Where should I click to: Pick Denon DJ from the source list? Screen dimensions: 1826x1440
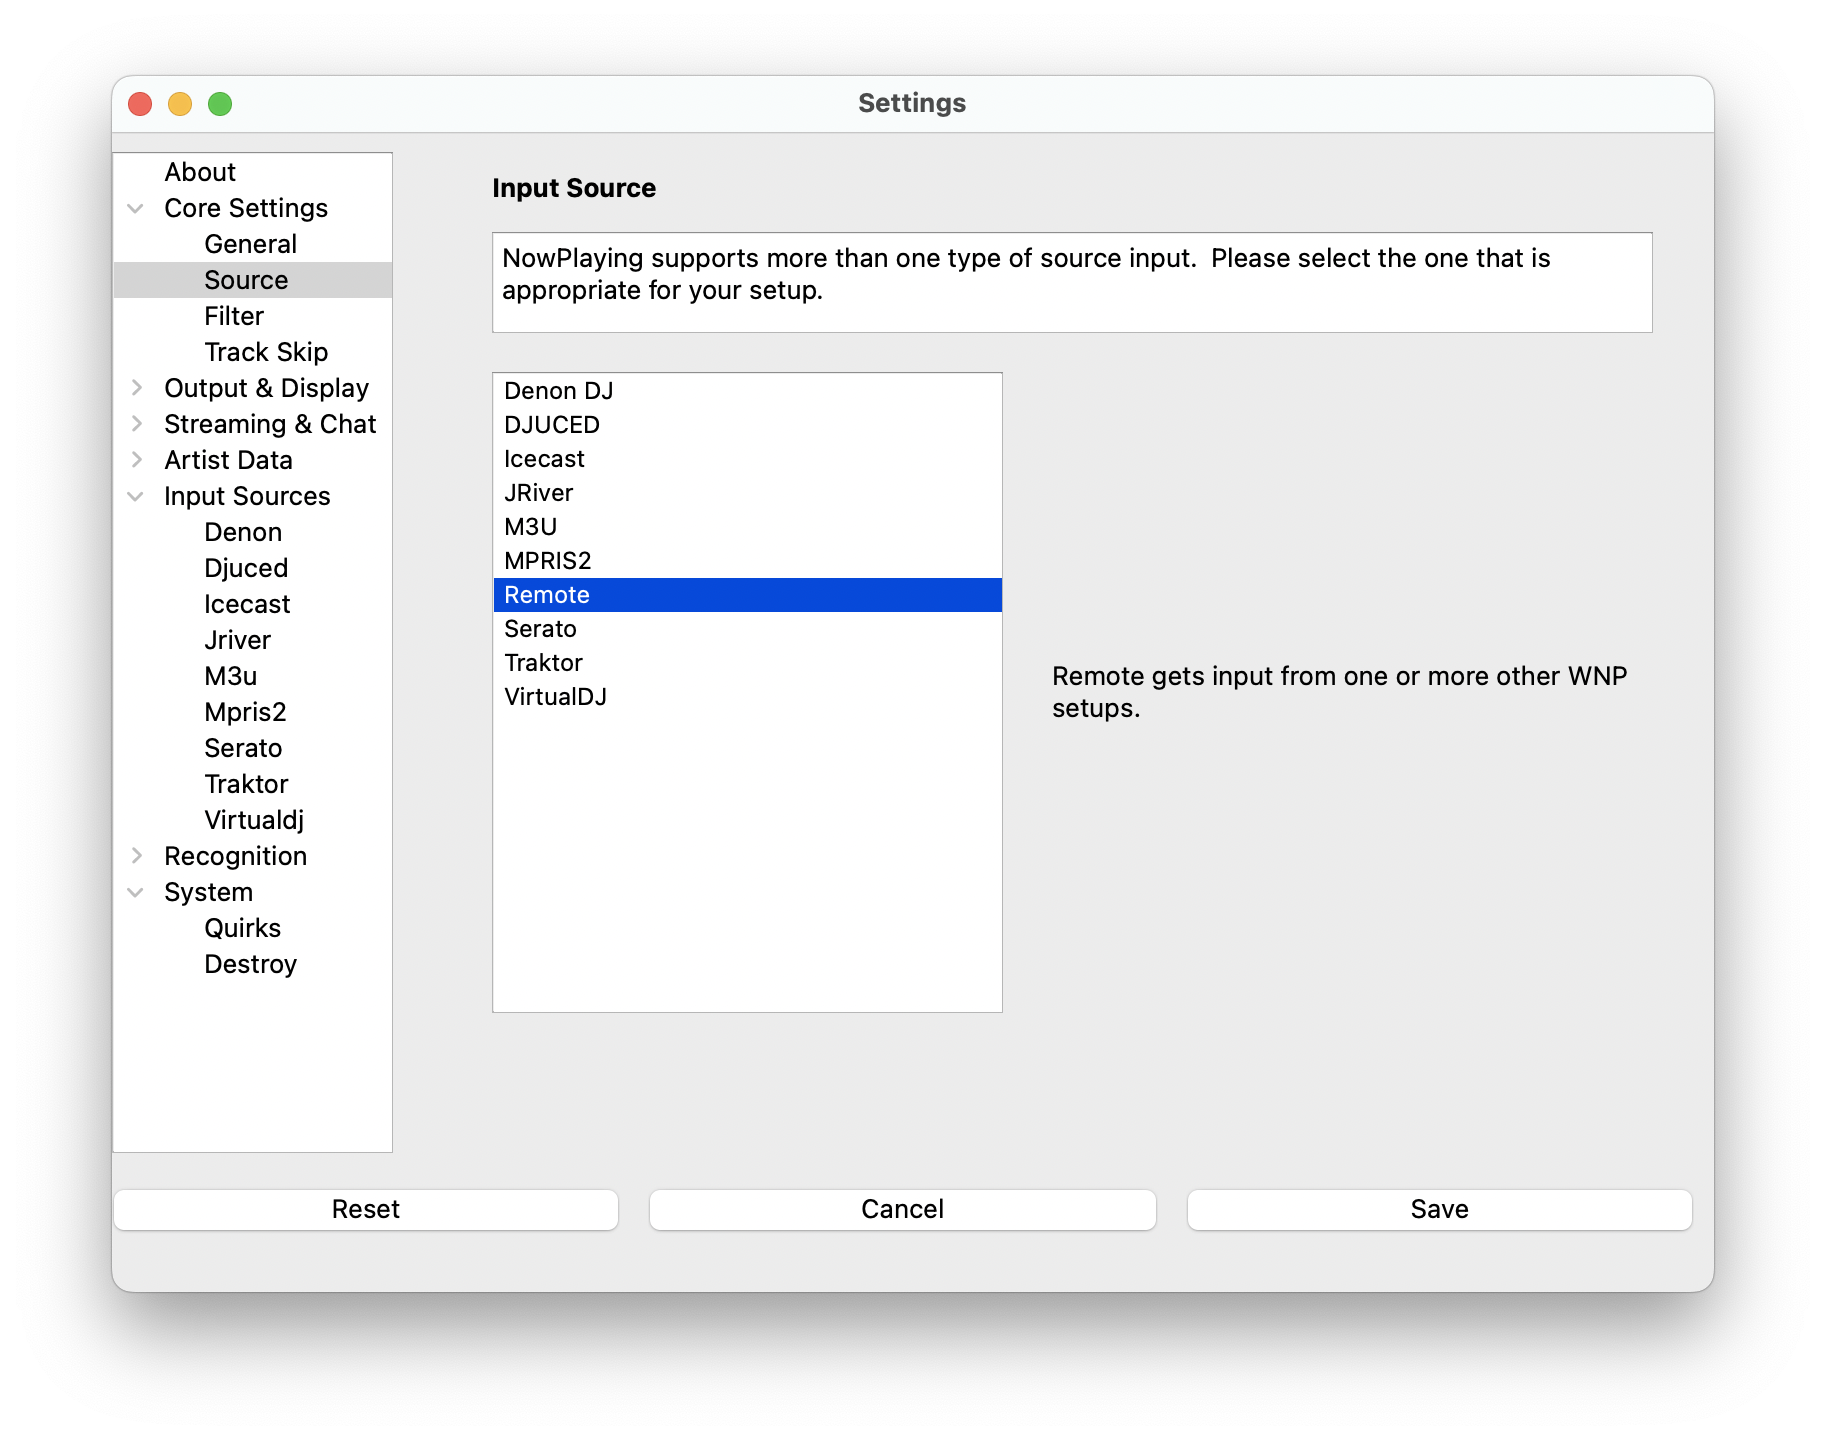pos(558,391)
